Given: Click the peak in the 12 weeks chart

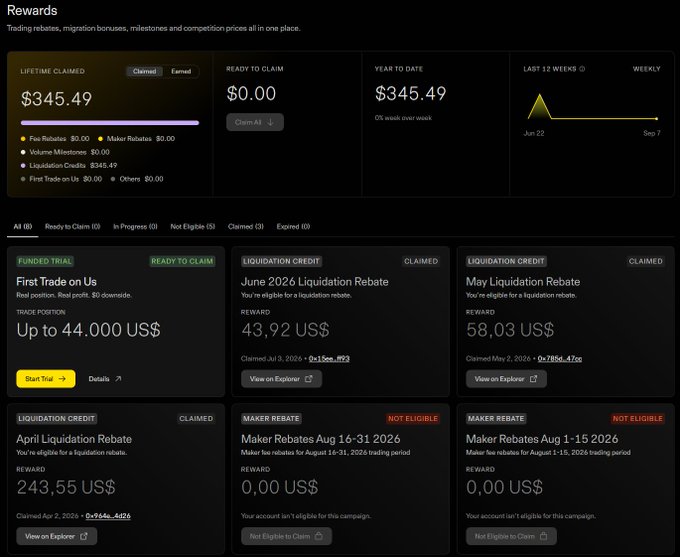Looking at the screenshot, I should [x=539, y=95].
